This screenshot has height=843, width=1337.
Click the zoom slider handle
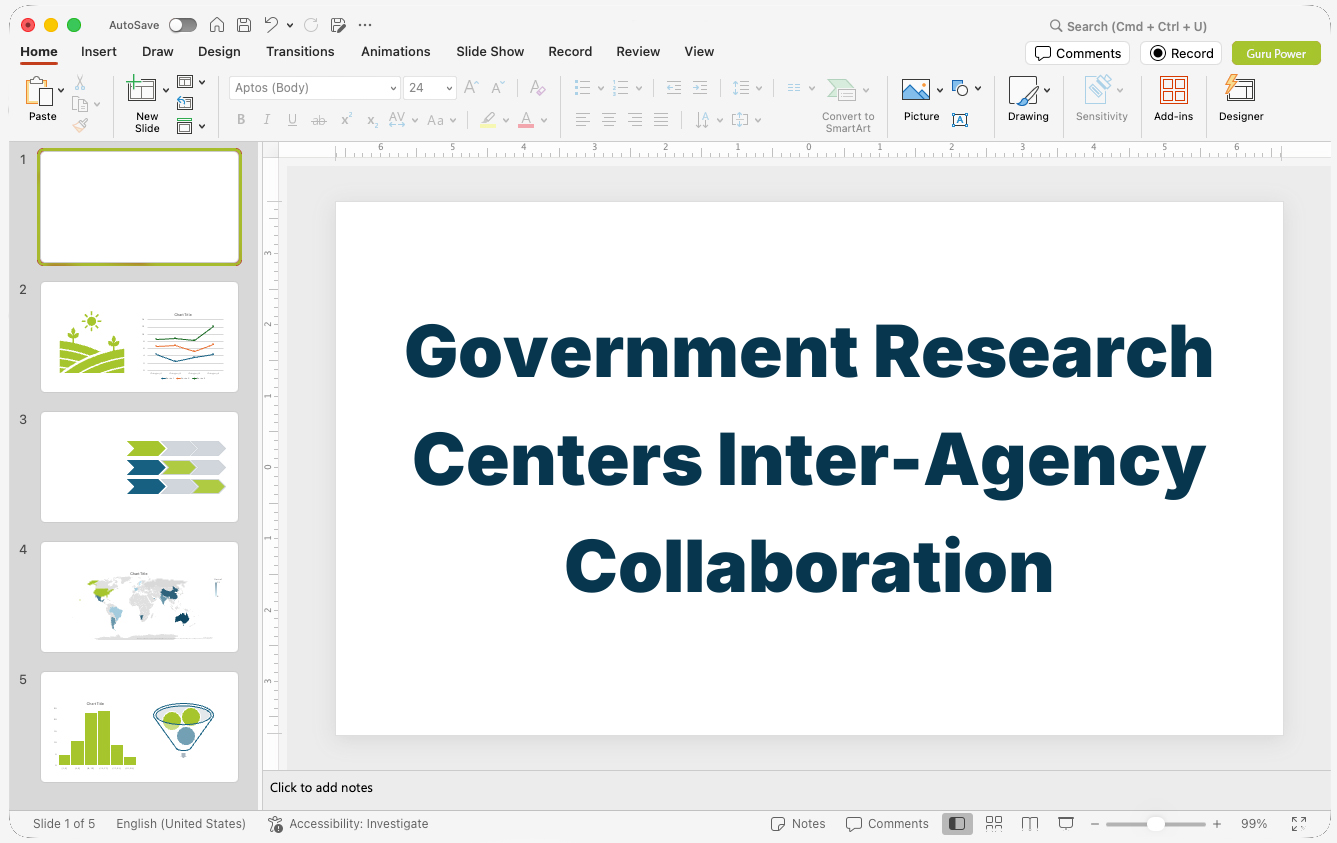(x=1155, y=824)
